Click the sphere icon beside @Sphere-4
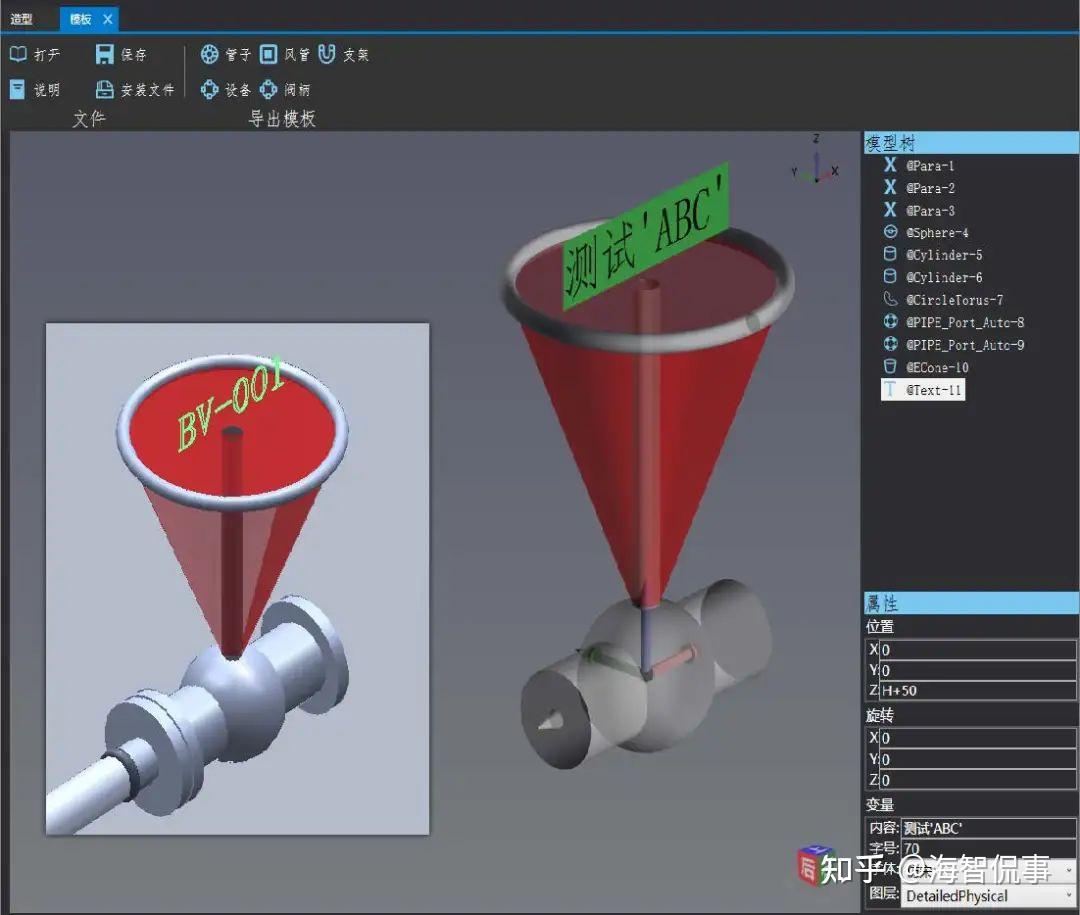Screen dimensions: 1080x915 pyautogui.click(x=890, y=232)
